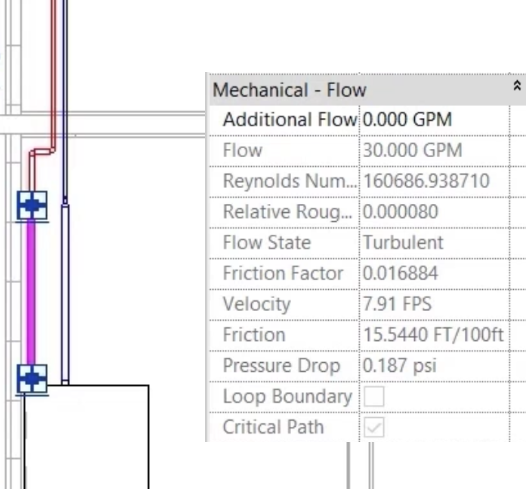The image size is (526, 489).
Task: Select the Loop Boundary parameter label
Action: pyautogui.click(x=287, y=397)
